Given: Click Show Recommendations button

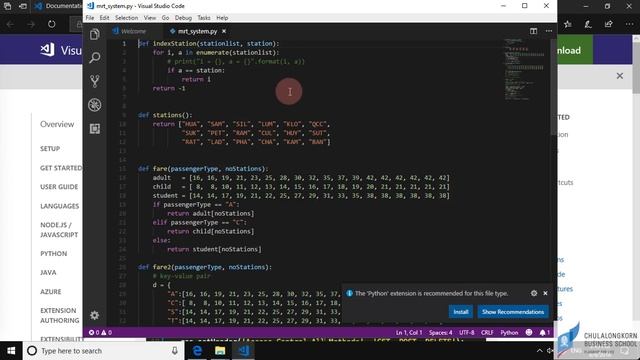Looking at the screenshot, I should pyautogui.click(x=513, y=312).
